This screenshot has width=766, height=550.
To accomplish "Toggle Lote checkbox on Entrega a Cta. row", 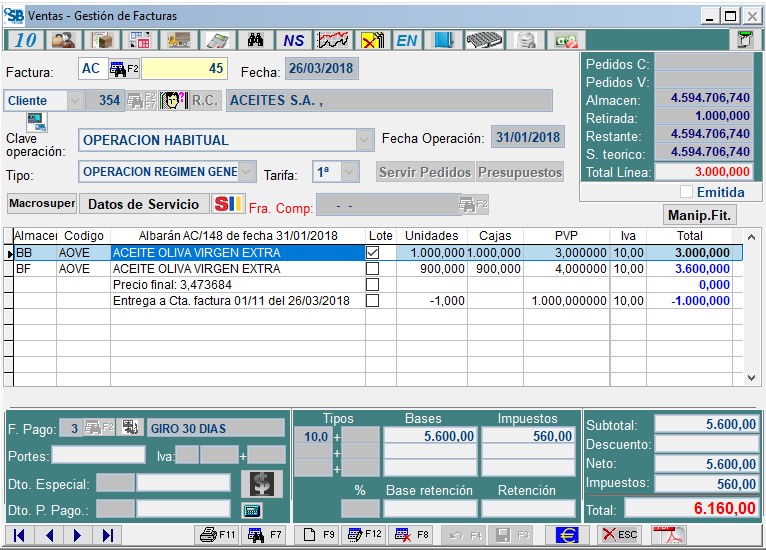I will 372,301.
